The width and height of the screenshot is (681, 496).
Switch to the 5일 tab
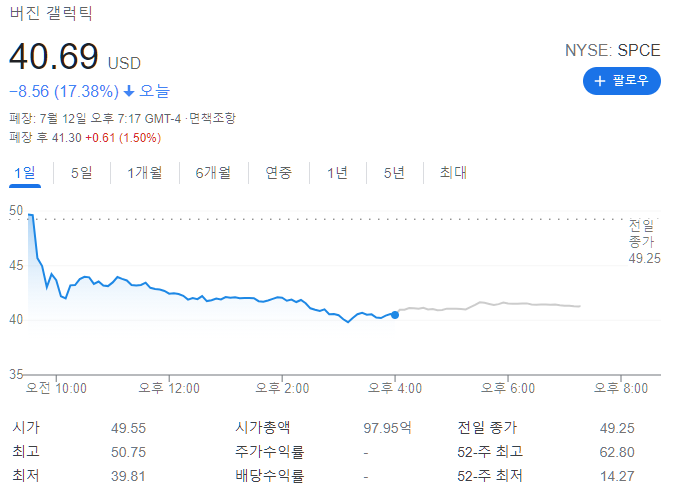[82, 173]
